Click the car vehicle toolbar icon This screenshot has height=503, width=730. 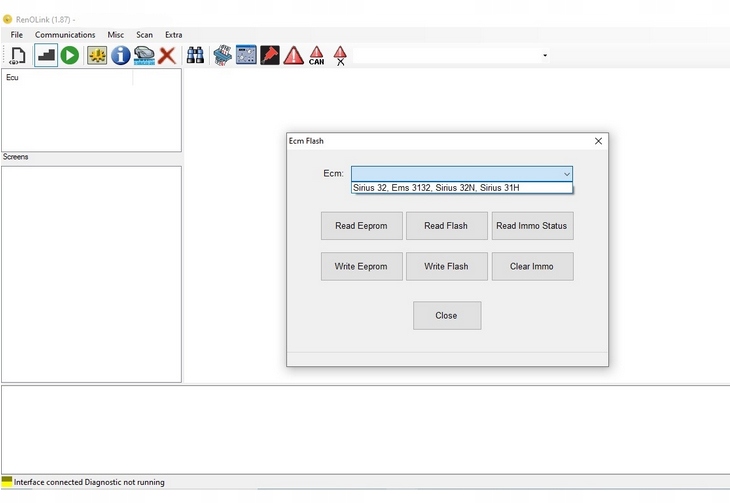click(x=144, y=55)
